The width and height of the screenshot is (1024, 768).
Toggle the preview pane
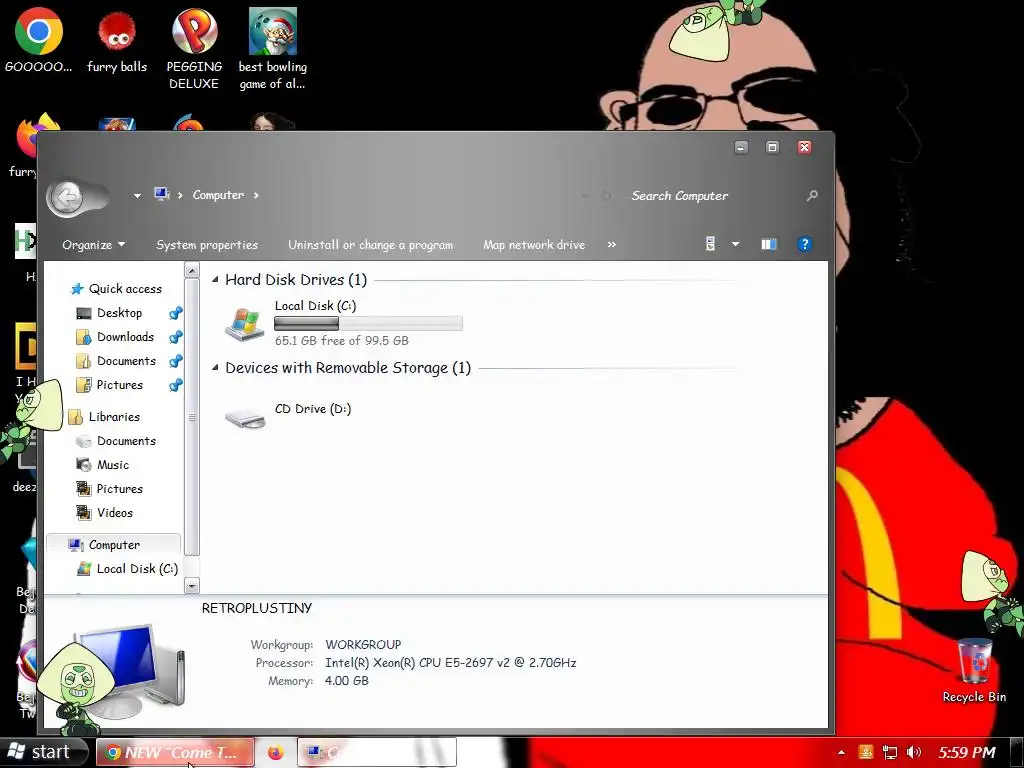tap(769, 244)
